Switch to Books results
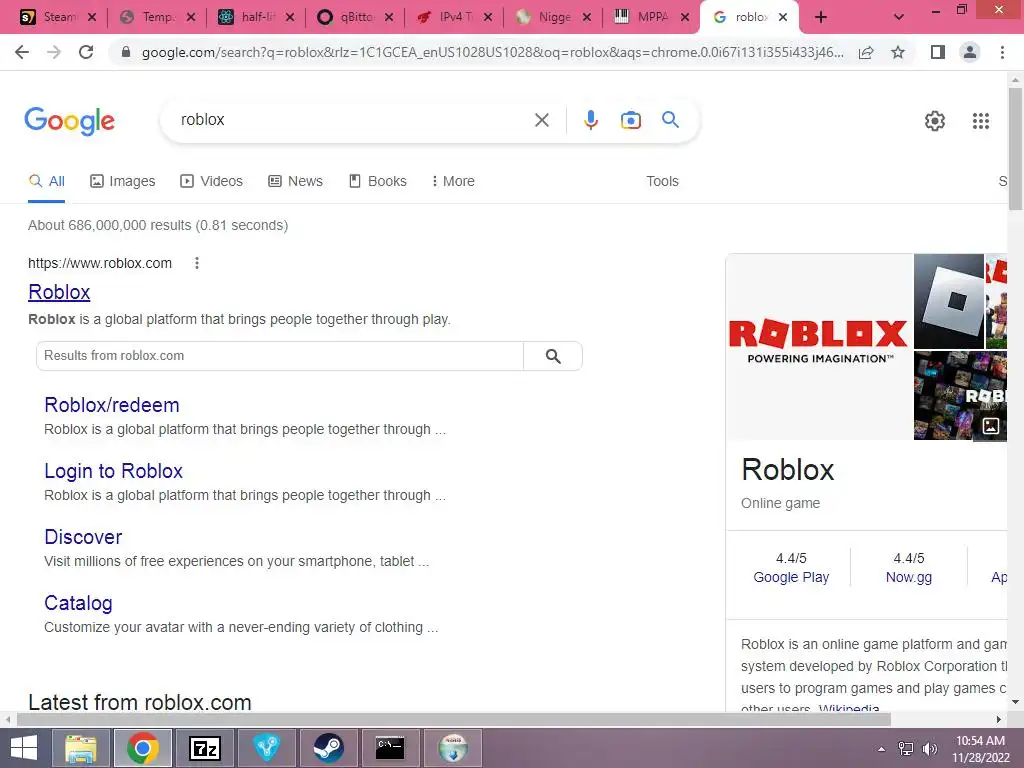 377,182
